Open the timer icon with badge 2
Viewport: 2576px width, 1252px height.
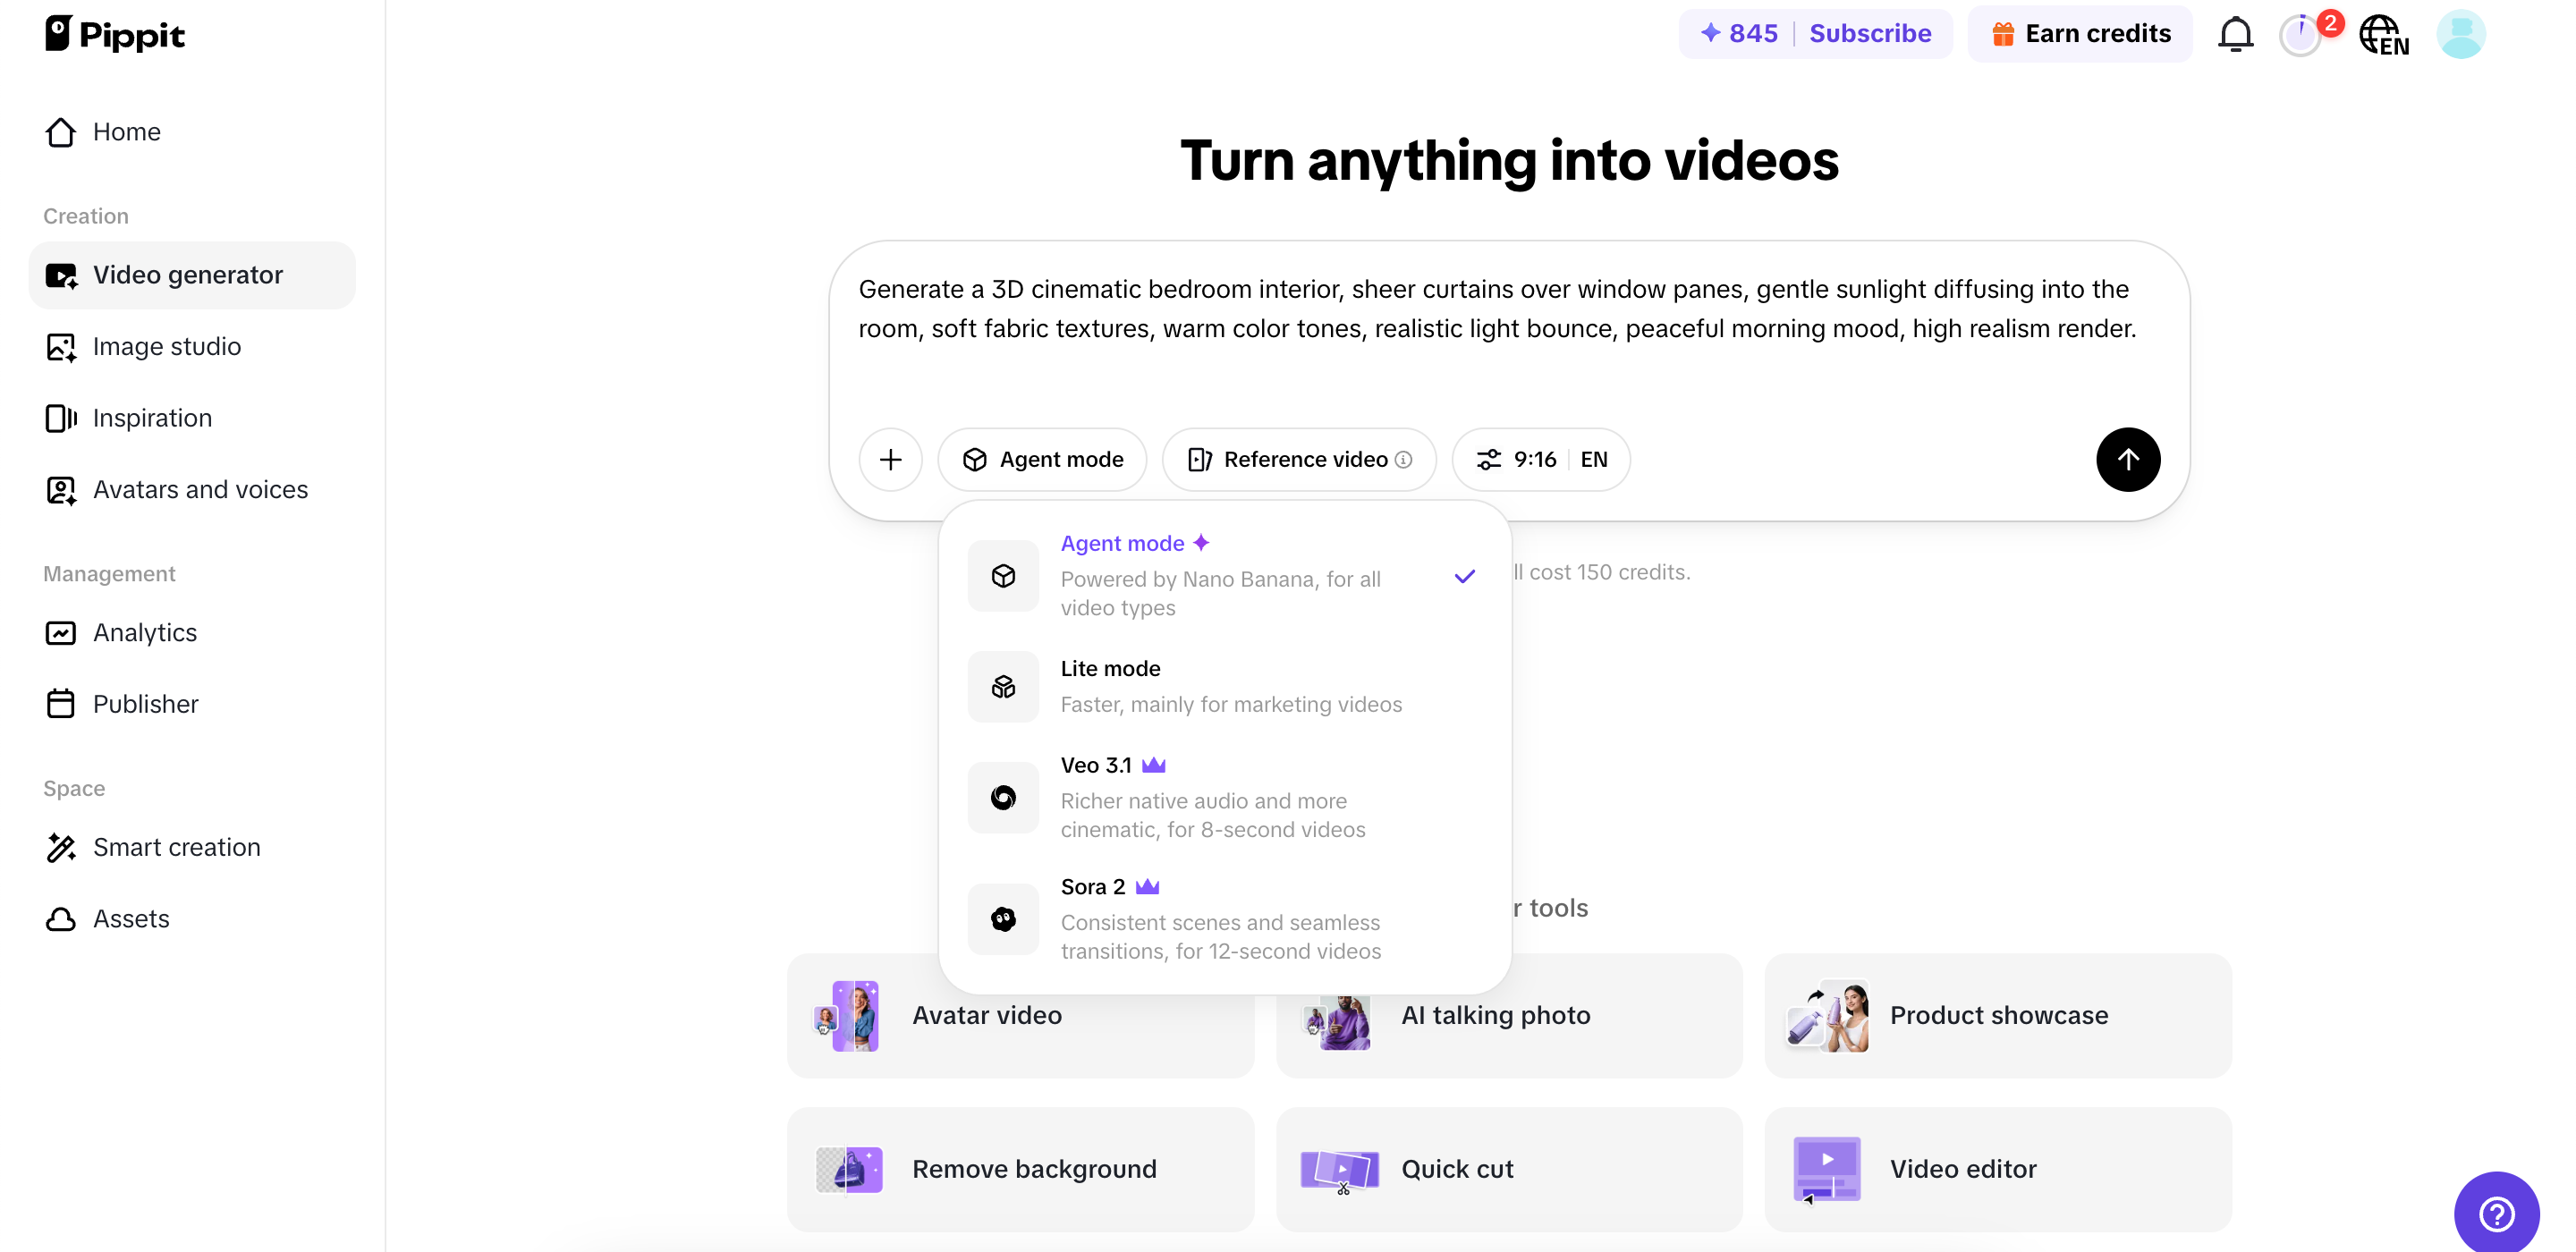[x=2301, y=35]
